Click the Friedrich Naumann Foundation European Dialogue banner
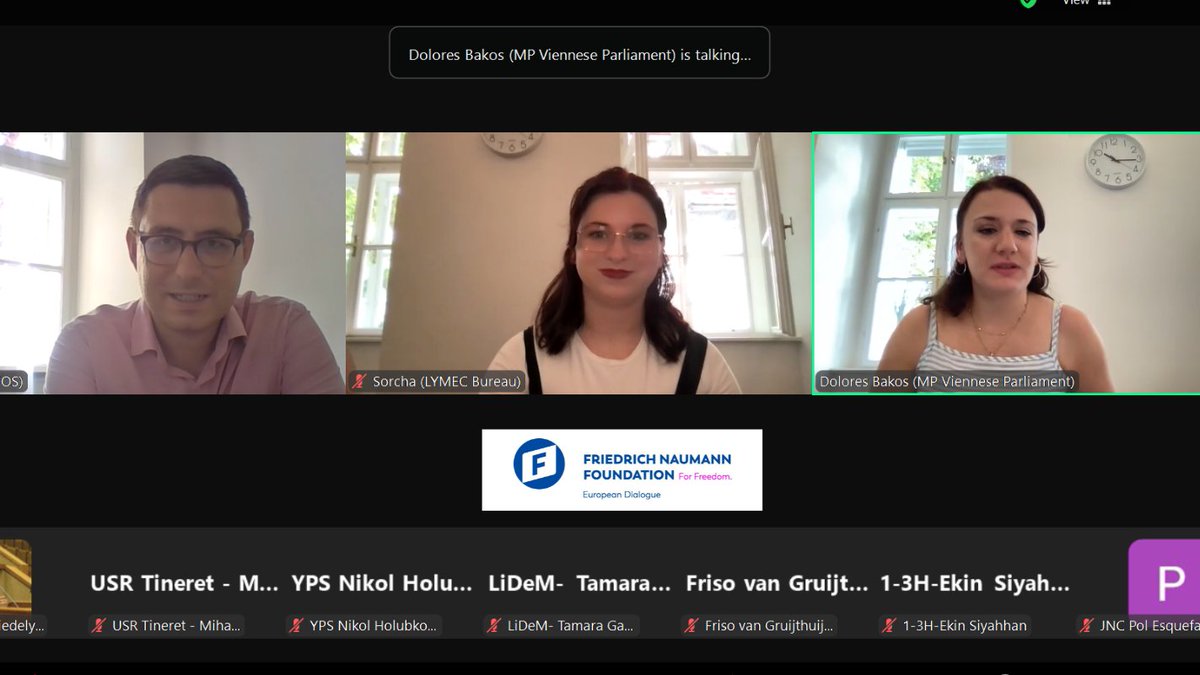Viewport: 1200px width, 675px height. (x=622, y=470)
